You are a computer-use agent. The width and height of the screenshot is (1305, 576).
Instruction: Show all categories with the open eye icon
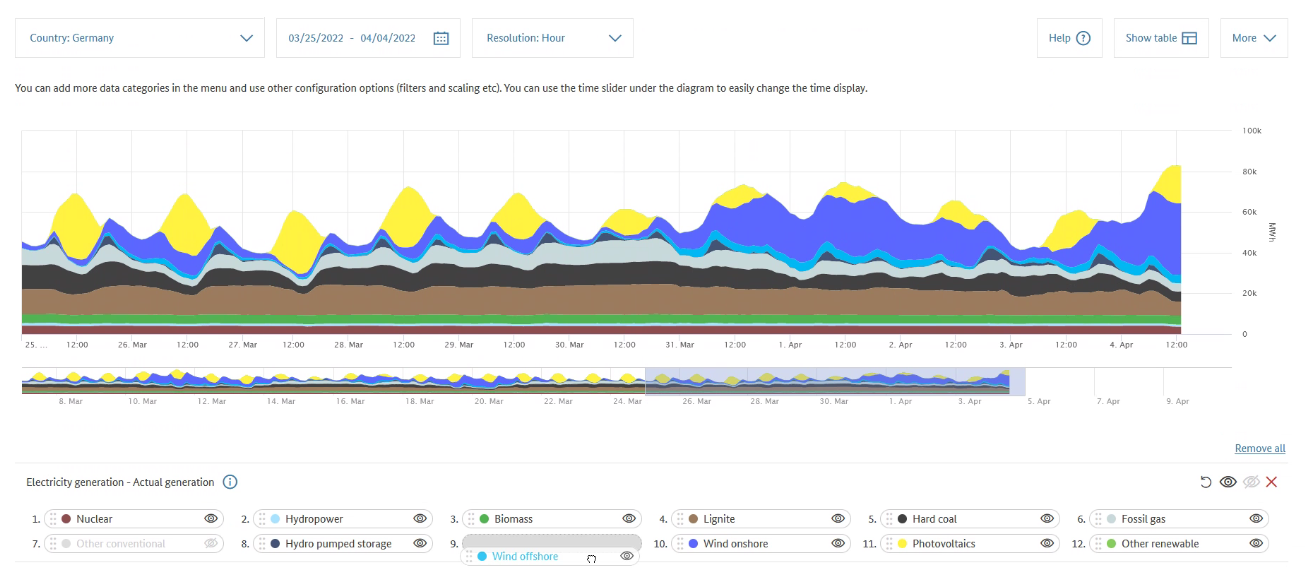tap(1228, 482)
